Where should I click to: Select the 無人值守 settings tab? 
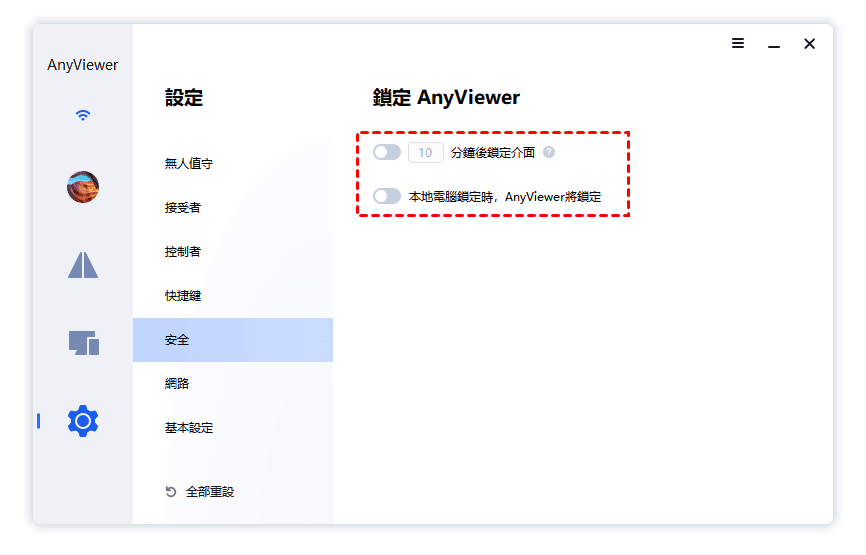click(x=233, y=163)
